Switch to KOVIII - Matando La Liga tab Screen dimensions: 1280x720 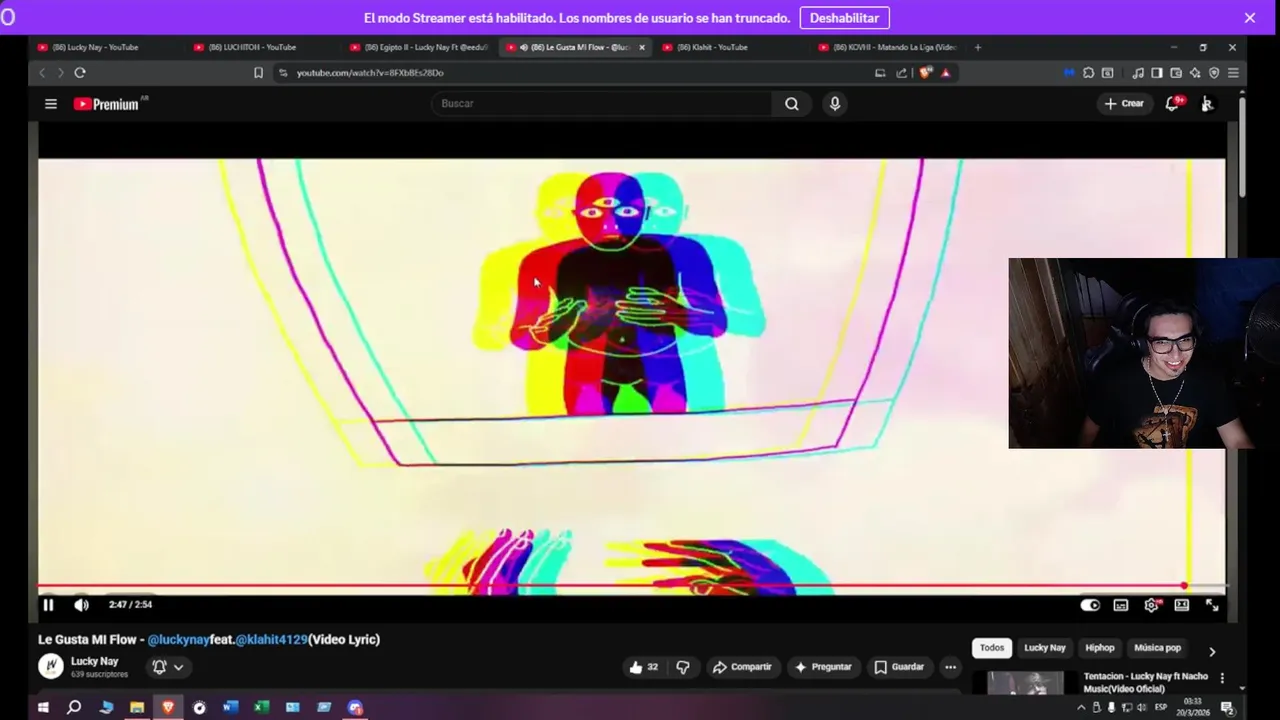(x=888, y=47)
